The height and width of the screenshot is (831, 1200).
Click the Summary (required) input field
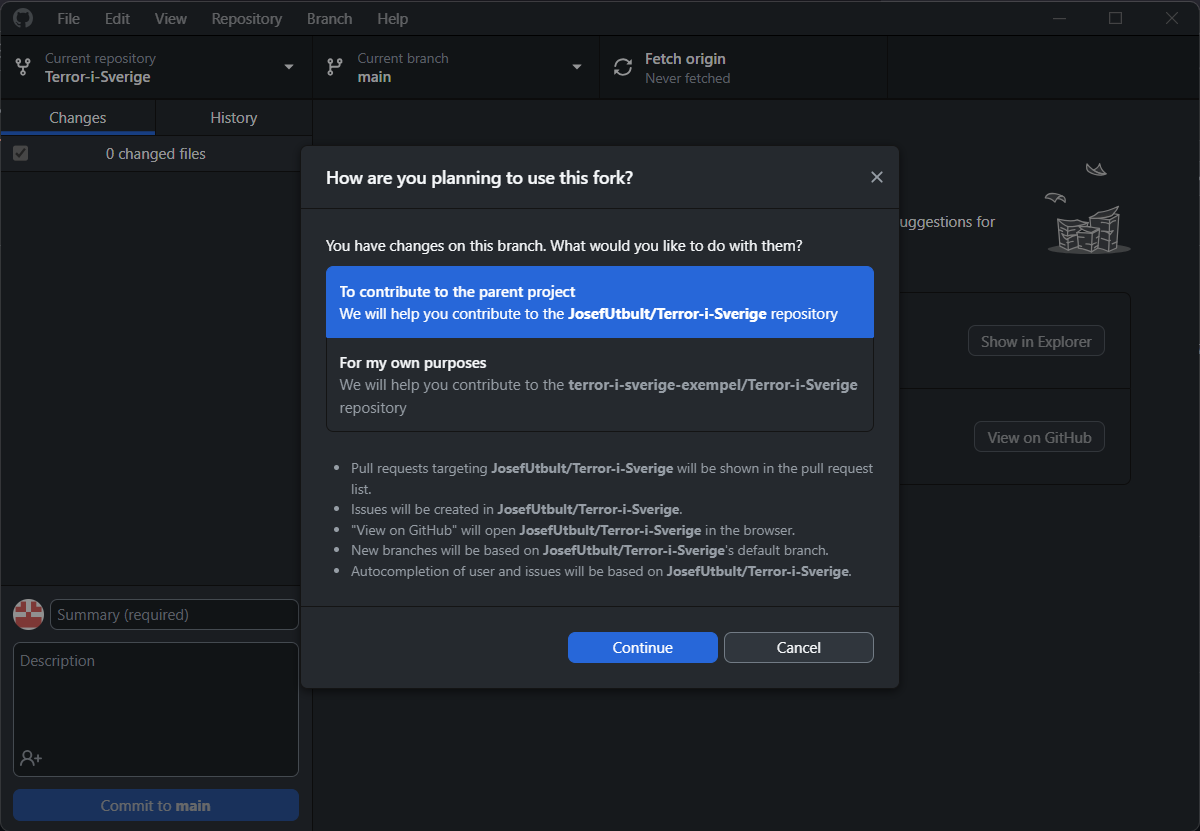coord(174,614)
